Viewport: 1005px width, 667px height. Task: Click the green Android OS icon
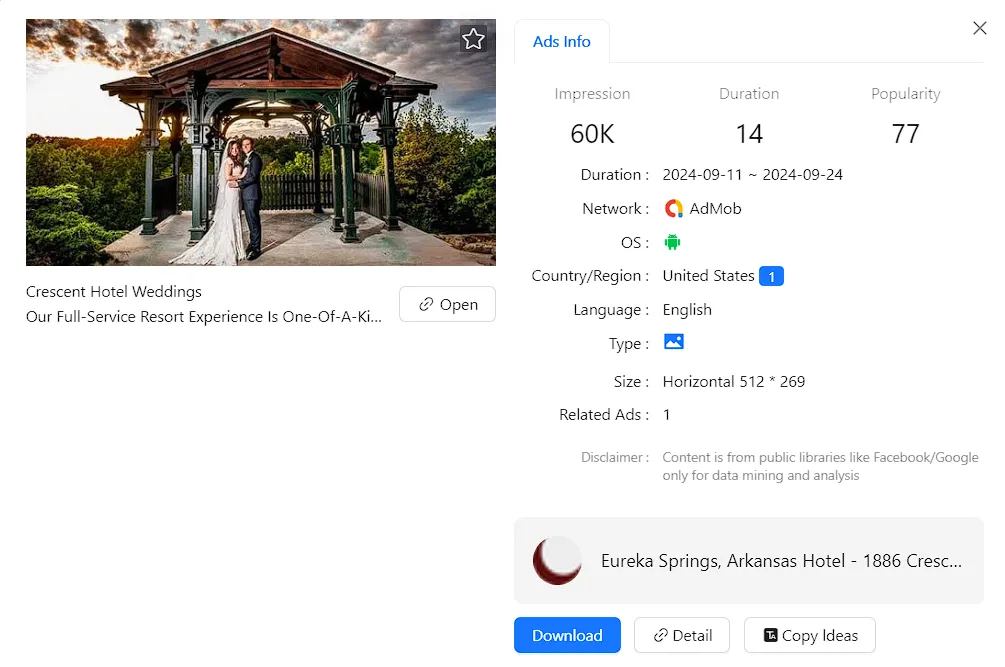click(672, 242)
